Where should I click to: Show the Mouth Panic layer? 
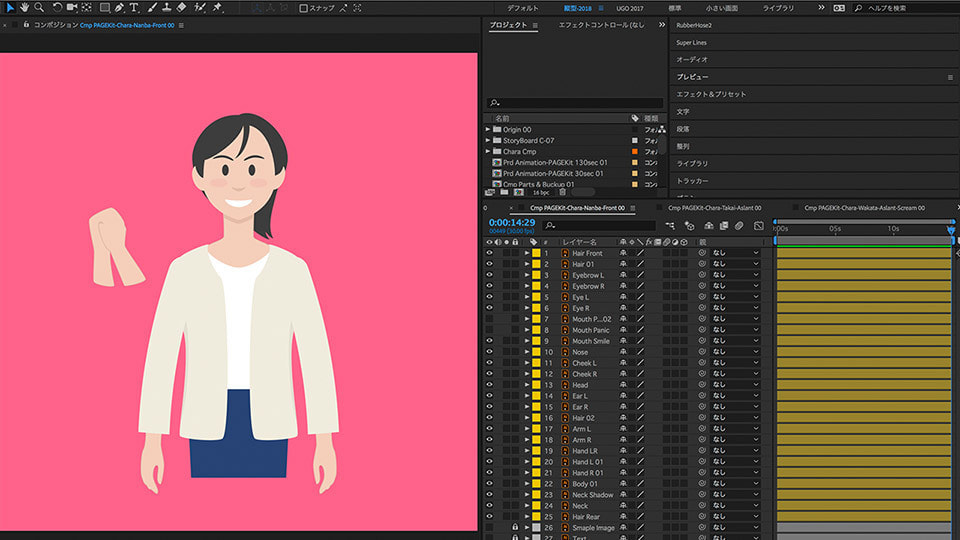[489, 330]
